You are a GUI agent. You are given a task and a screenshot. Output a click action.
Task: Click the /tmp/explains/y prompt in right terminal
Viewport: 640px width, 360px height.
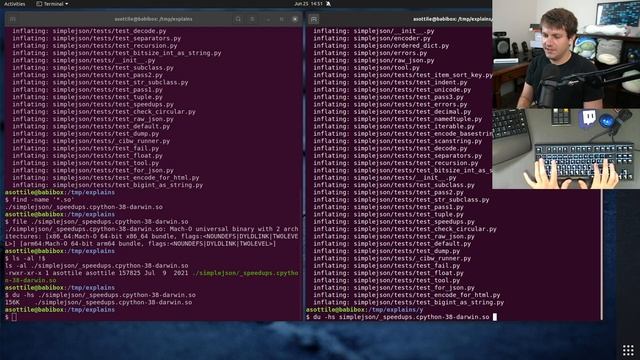364,310
